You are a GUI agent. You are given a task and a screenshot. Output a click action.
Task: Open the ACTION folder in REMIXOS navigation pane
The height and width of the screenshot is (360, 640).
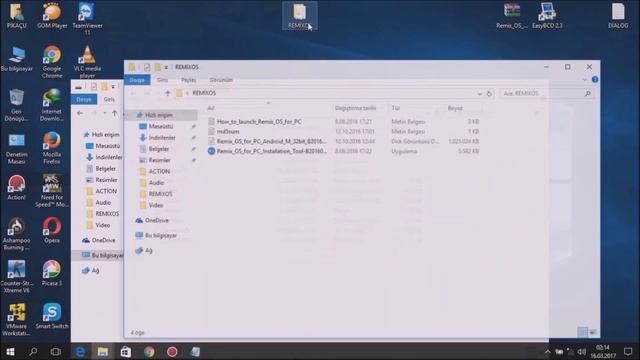click(x=159, y=171)
